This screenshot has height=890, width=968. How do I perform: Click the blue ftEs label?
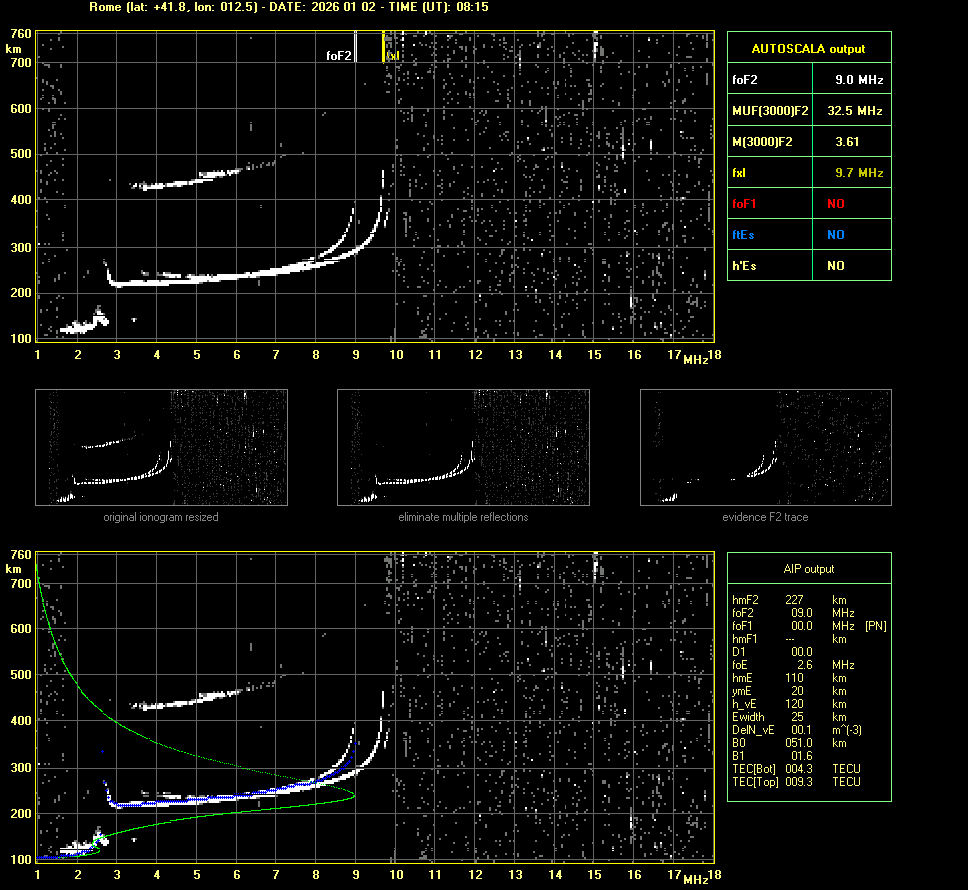743,235
